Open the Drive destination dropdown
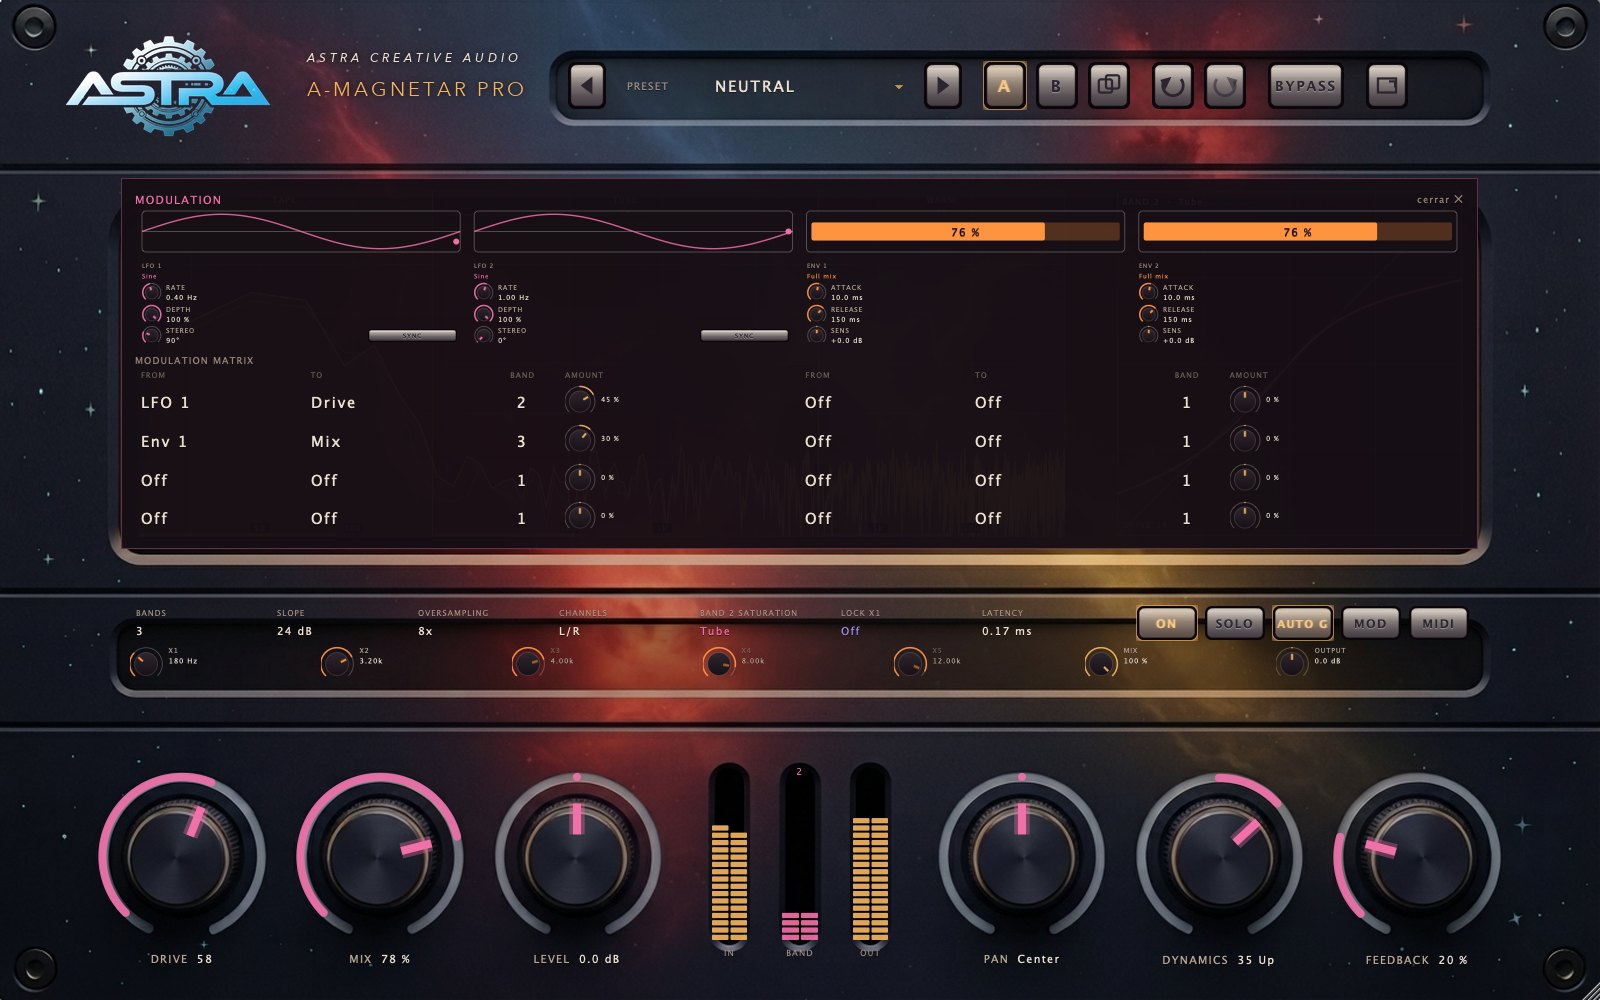This screenshot has width=1600, height=1000. point(333,402)
